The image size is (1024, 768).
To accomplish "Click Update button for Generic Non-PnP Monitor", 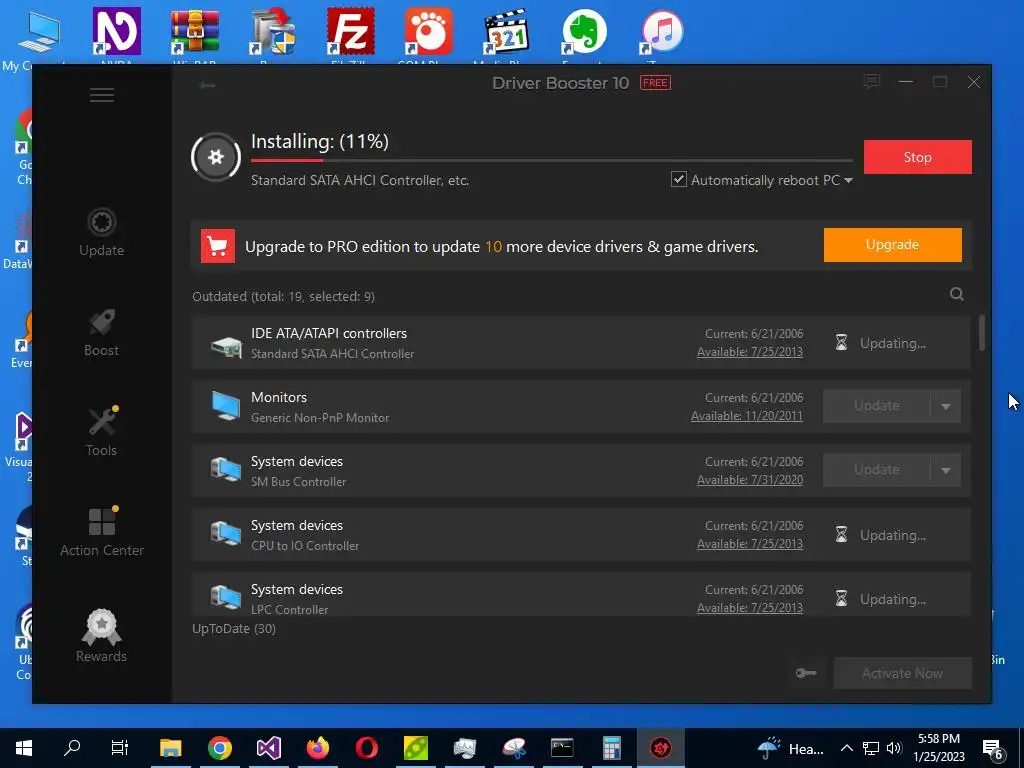I will click(x=876, y=406).
